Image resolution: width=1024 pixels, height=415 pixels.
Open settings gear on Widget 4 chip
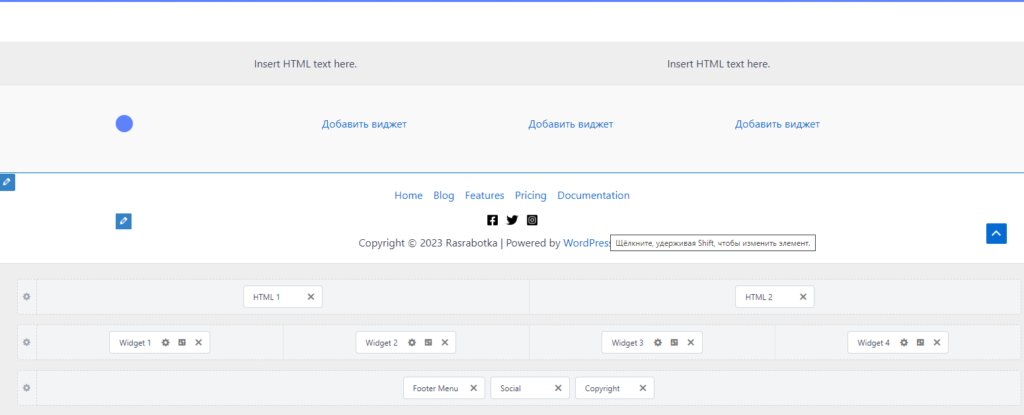[904, 342]
